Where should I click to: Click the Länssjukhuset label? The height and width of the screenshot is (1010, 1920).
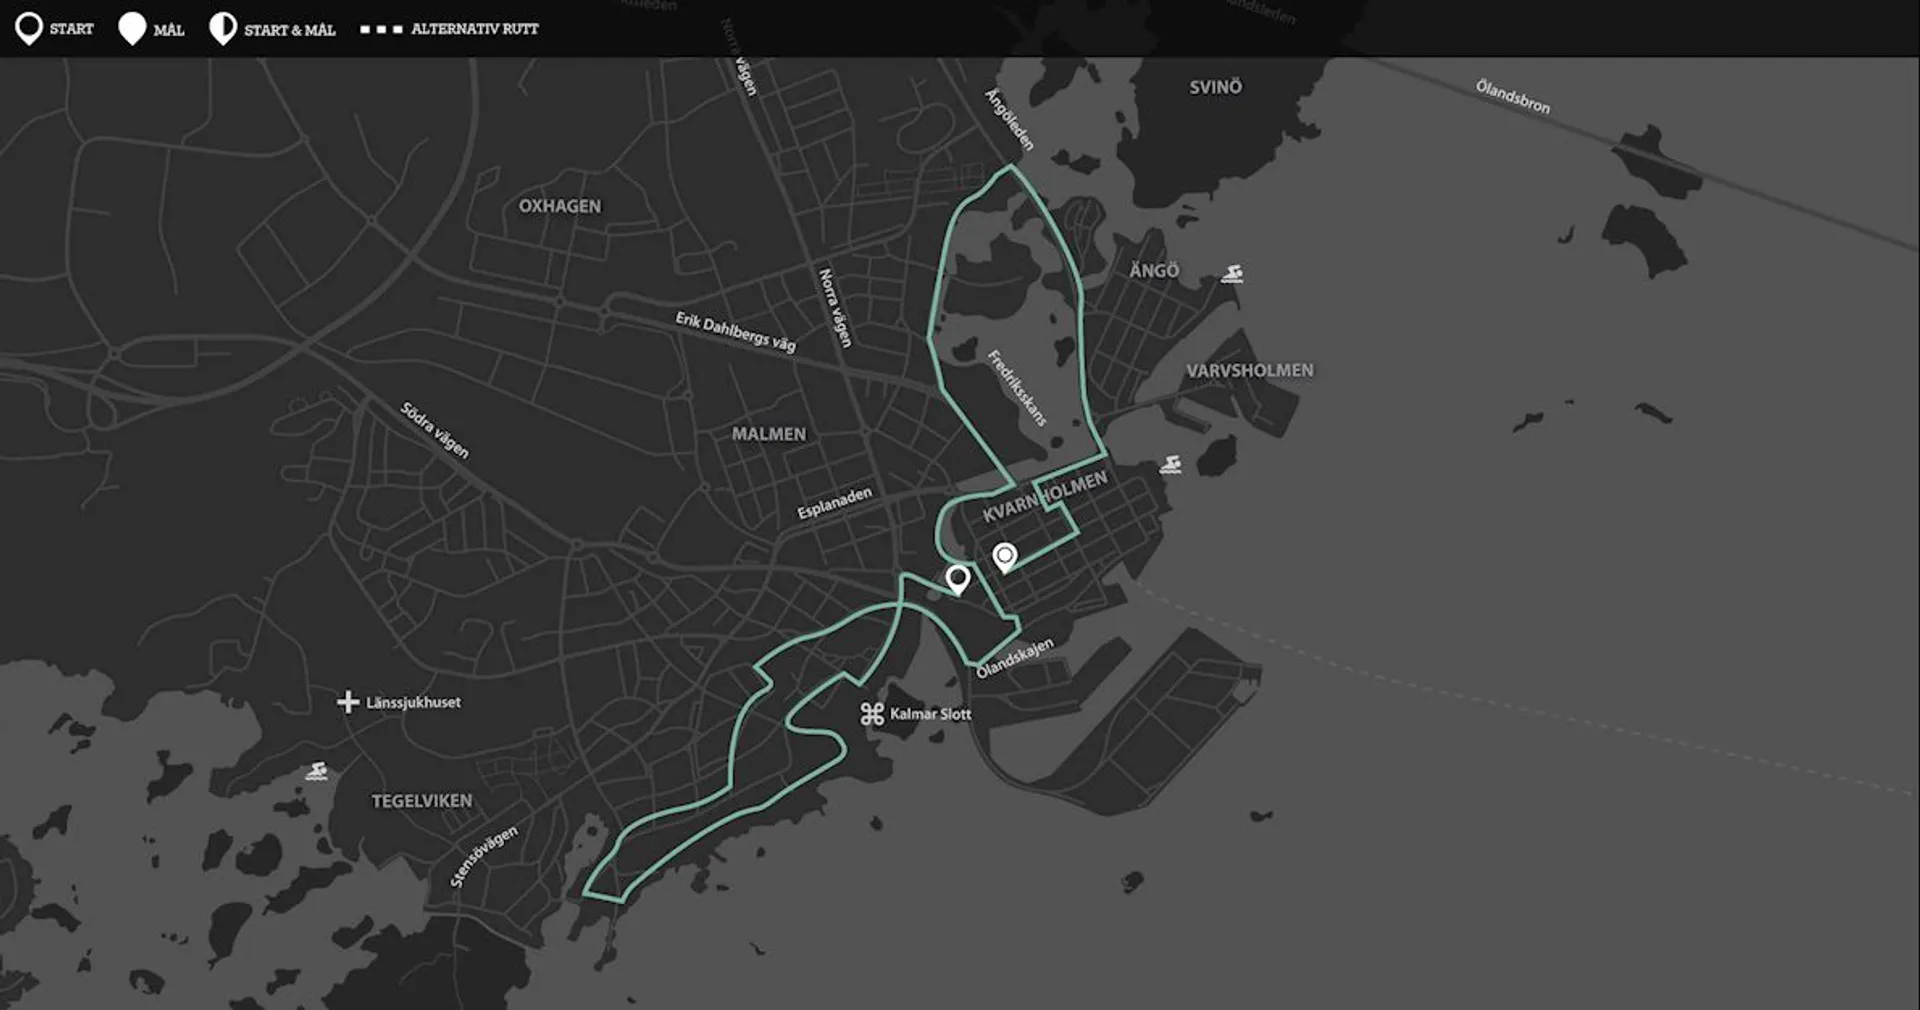414,702
